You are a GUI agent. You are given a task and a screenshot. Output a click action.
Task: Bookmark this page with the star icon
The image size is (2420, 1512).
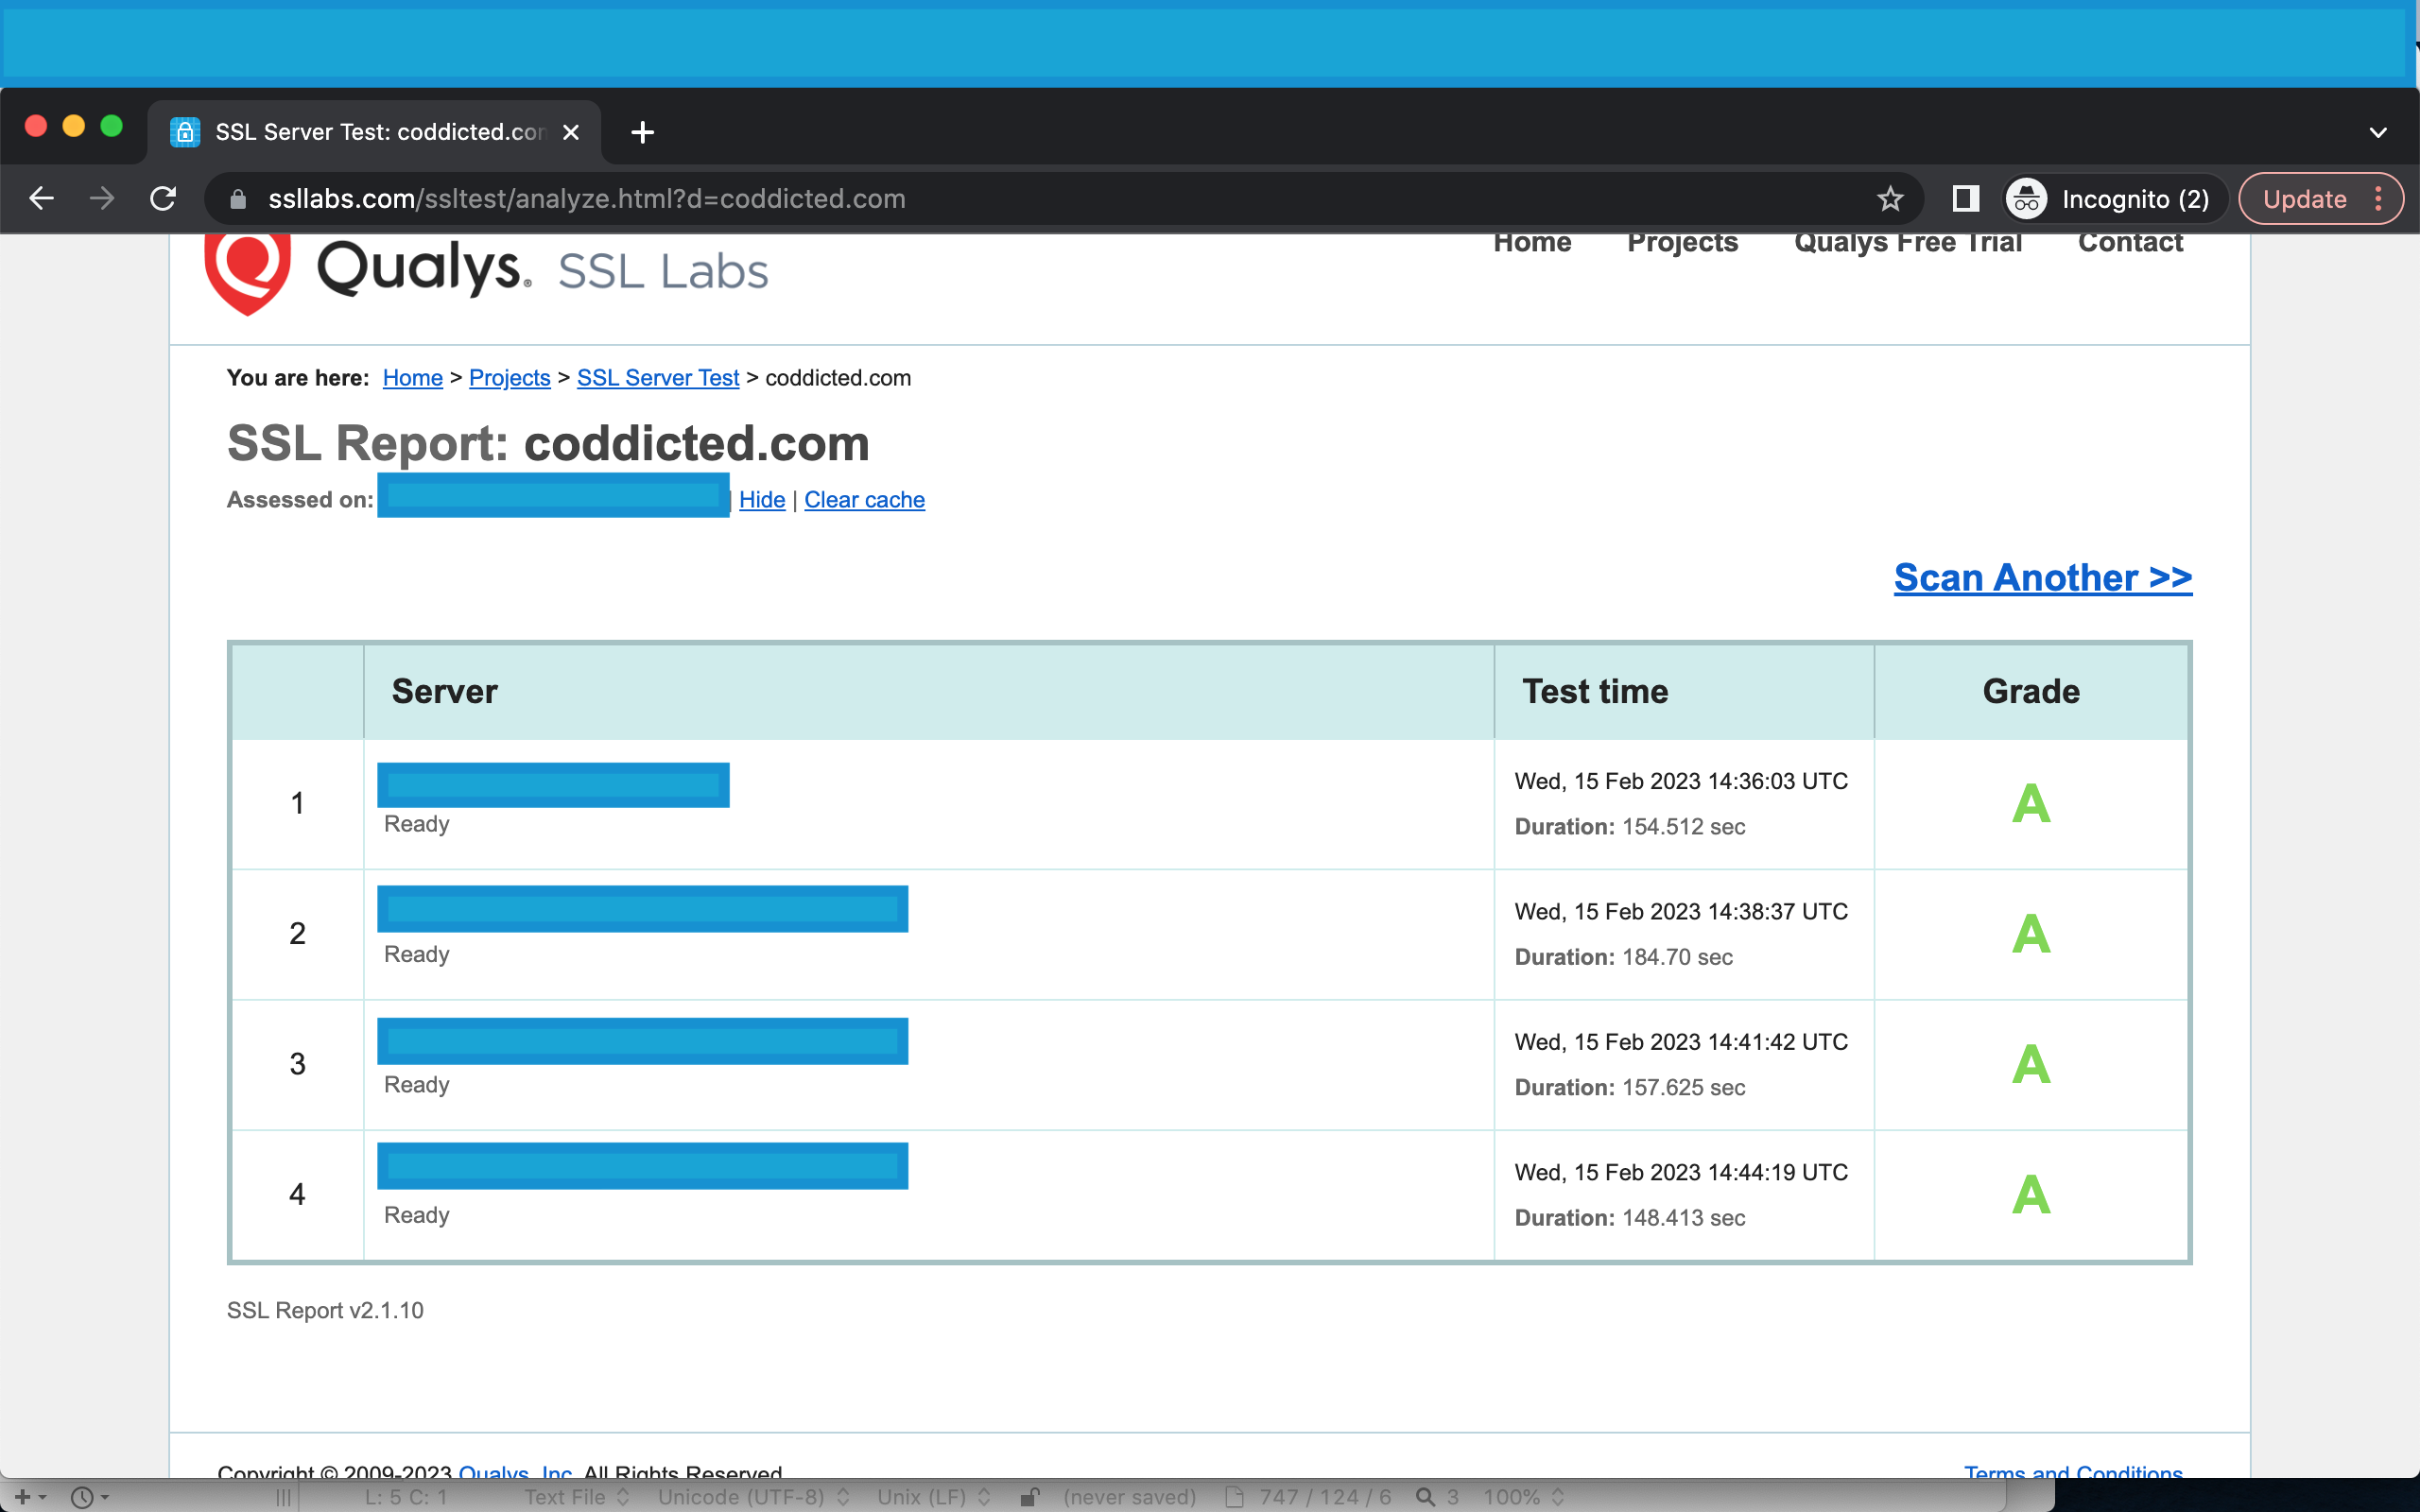point(1889,198)
